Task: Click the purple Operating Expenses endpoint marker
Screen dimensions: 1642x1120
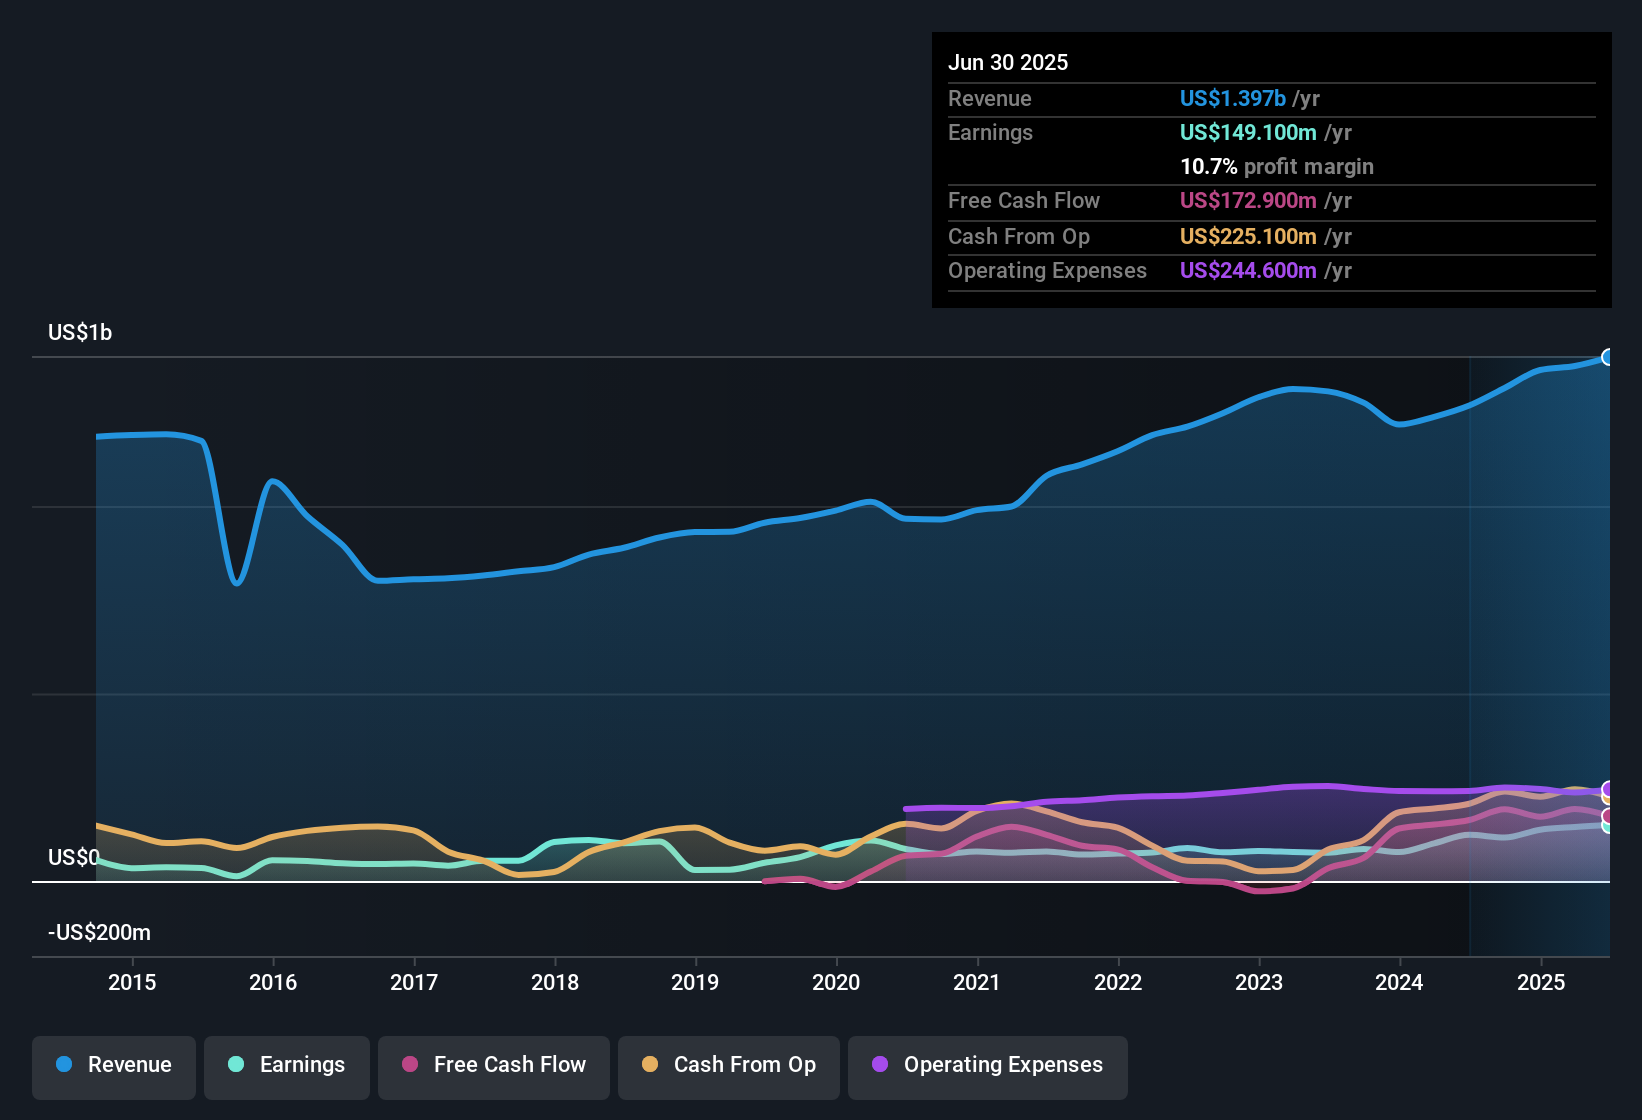Action: tap(1608, 789)
